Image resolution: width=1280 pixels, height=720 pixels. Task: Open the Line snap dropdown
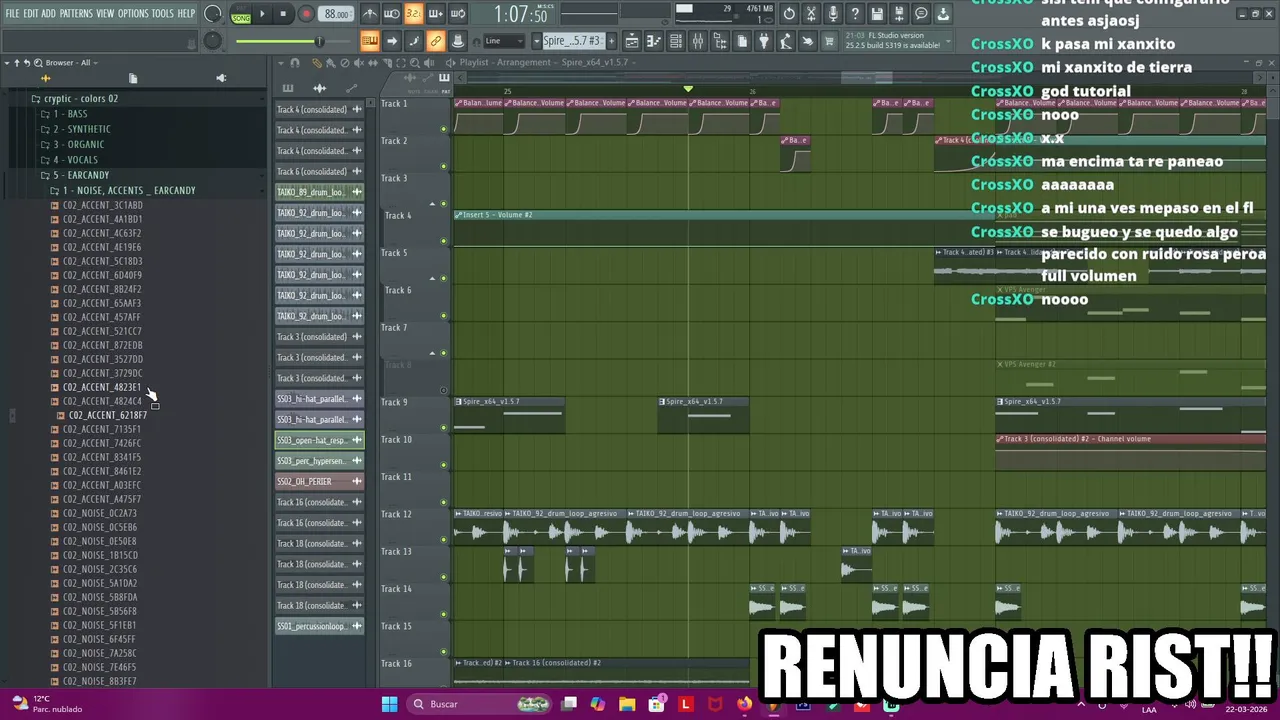click(x=504, y=41)
